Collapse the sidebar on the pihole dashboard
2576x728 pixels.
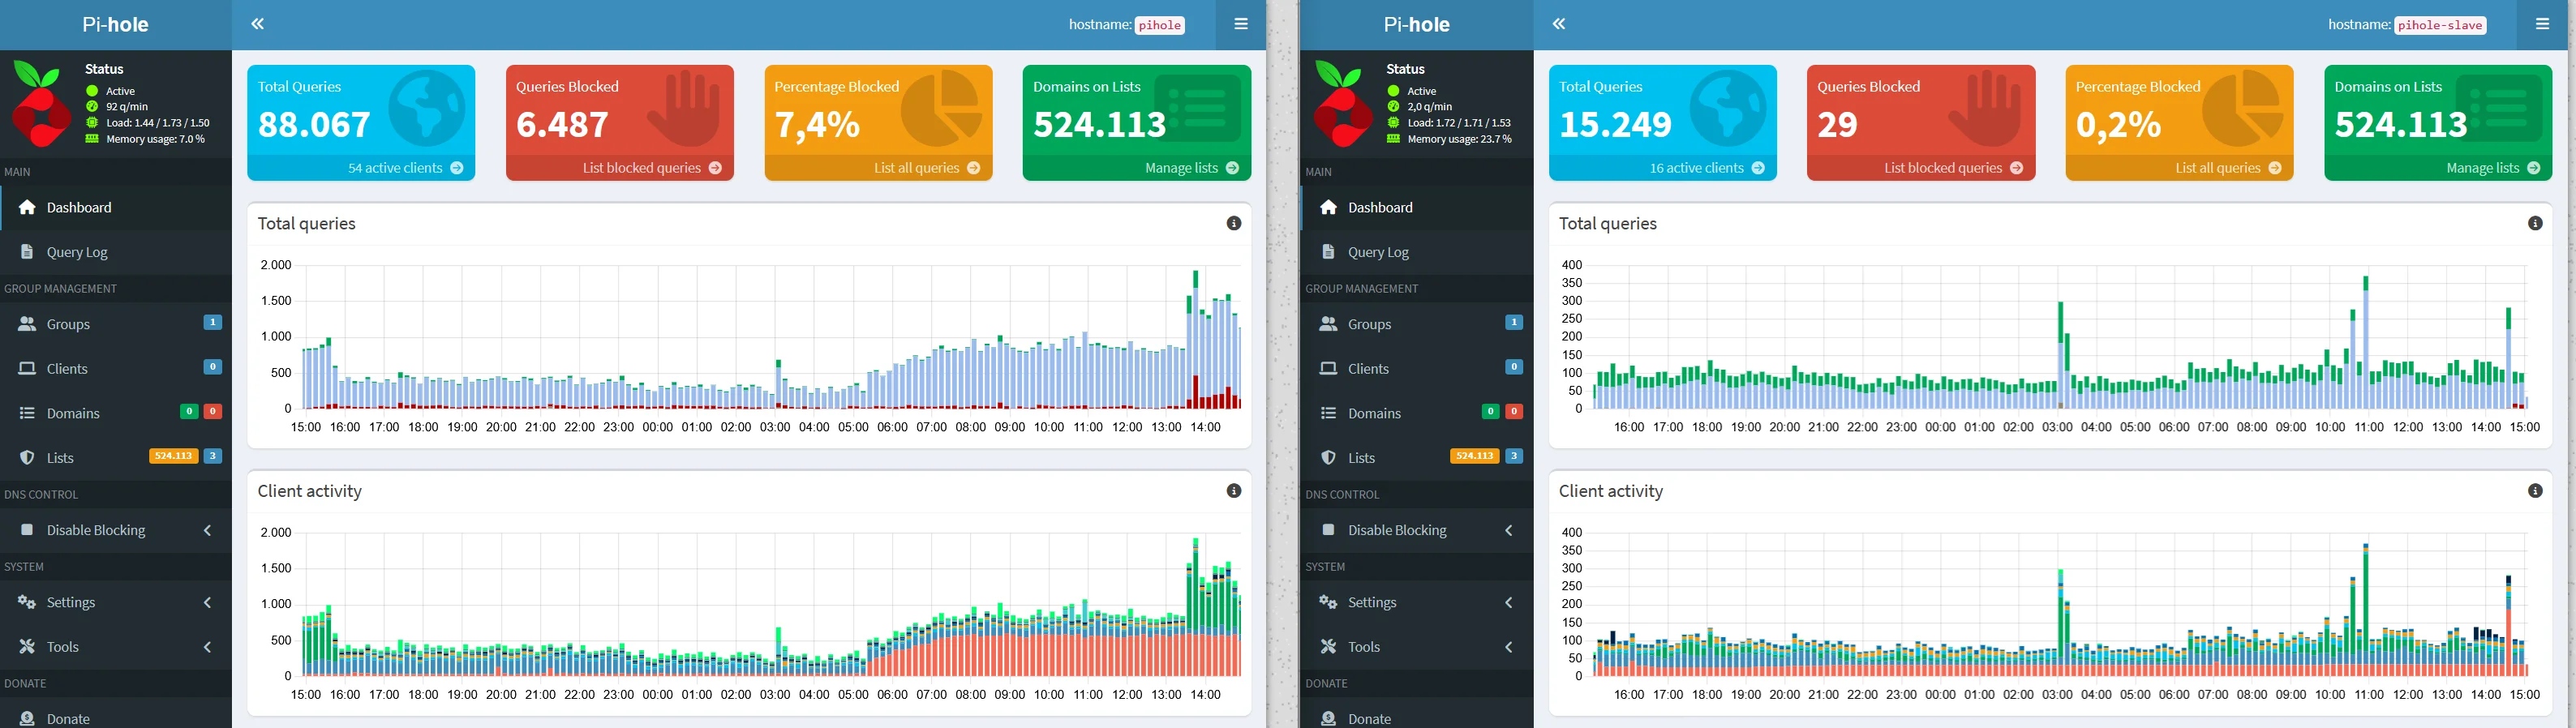click(258, 24)
